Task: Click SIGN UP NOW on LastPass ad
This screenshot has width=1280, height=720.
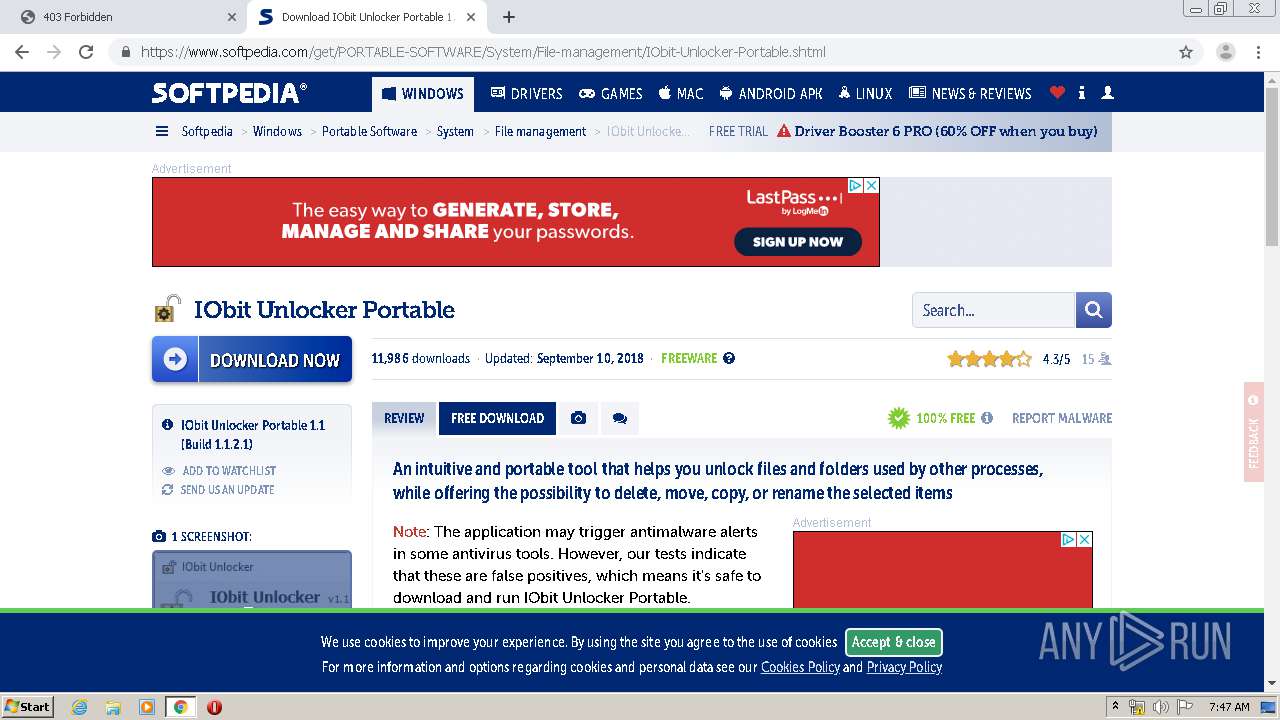Action: [x=797, y=241]
